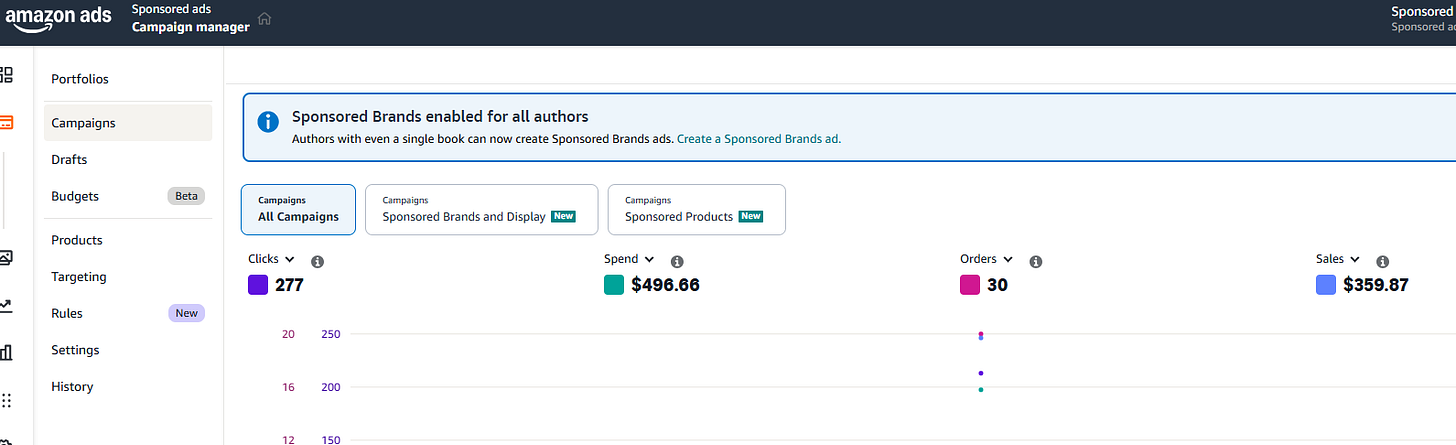Screen dimensions: 1456x445
Task: Open the dotted grid apps icon in rail
Action: click(6, 399)
